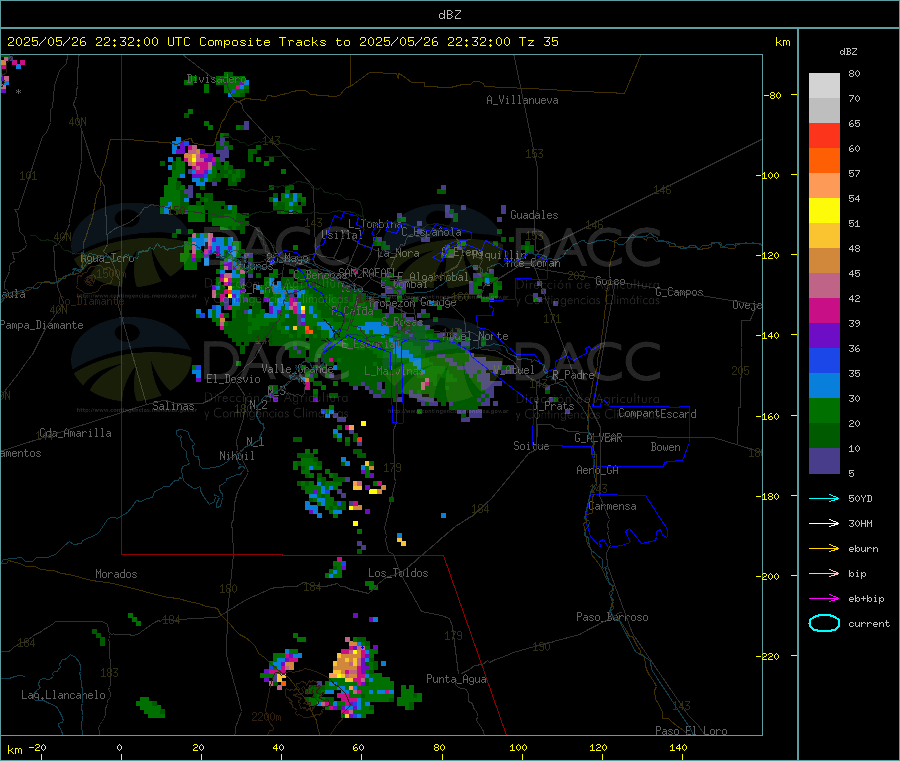Click the Nihuil place label
The image size is (900, 761).
point(236,456)
